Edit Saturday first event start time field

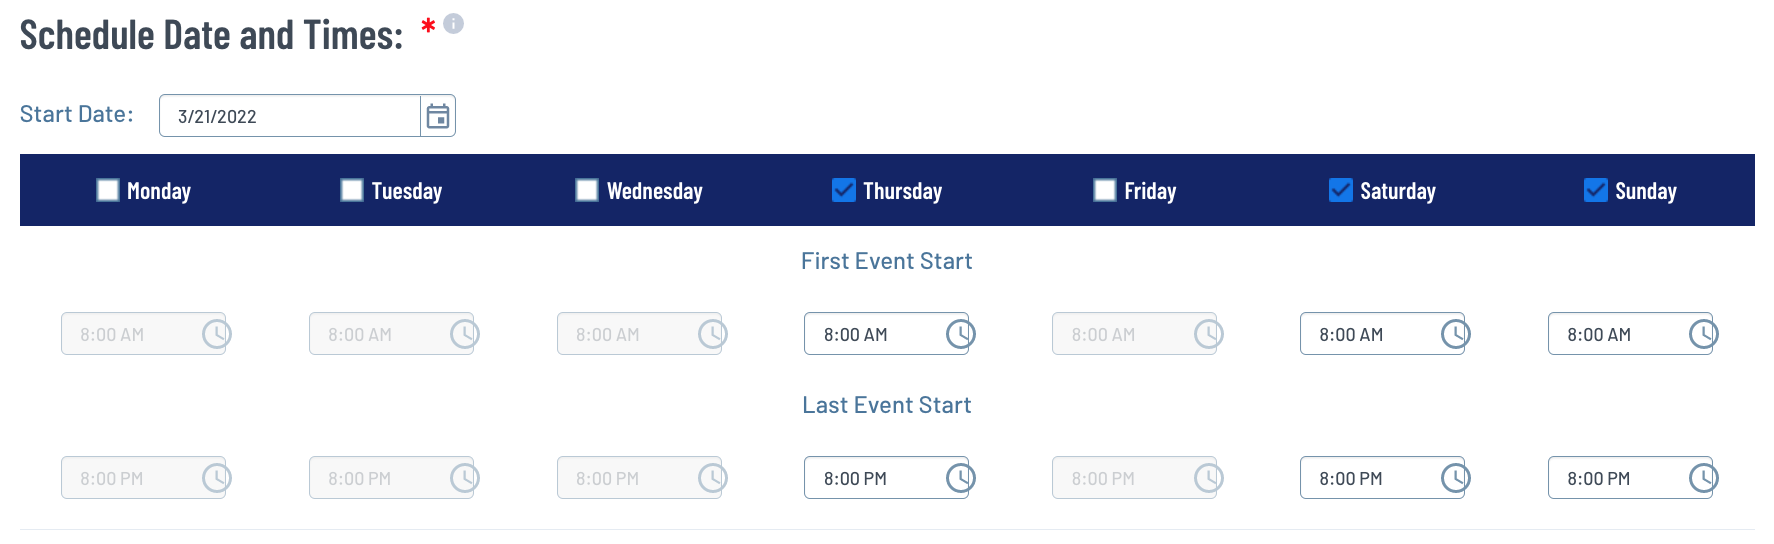pos(1367,334)
